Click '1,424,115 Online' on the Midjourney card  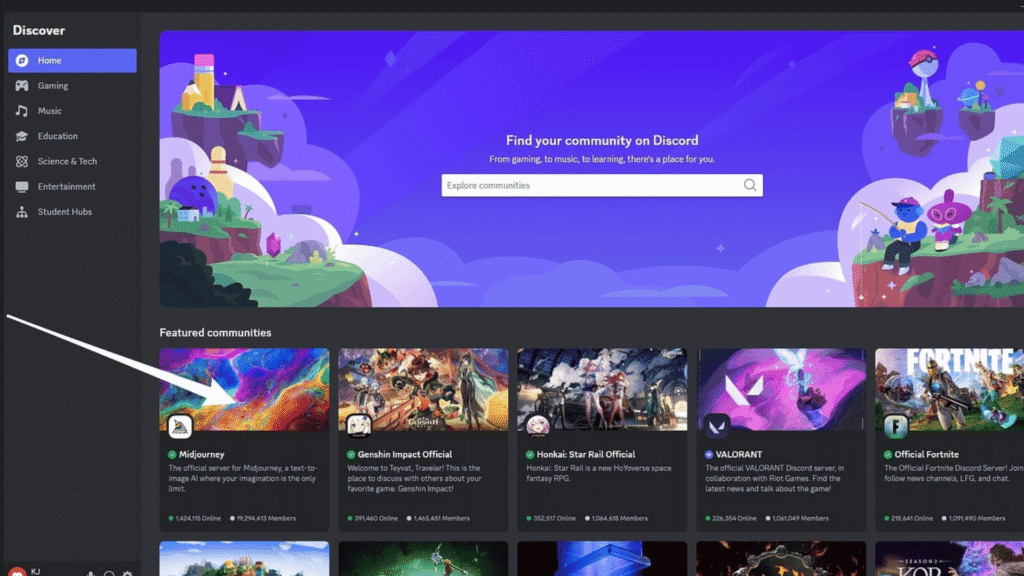coord(195,519)
